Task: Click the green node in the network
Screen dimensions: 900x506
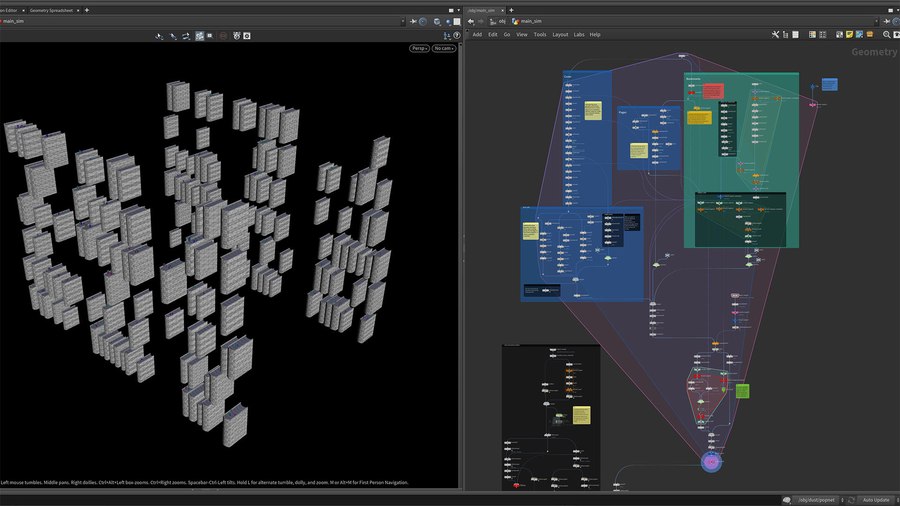Action: click(x=742, y=391)
